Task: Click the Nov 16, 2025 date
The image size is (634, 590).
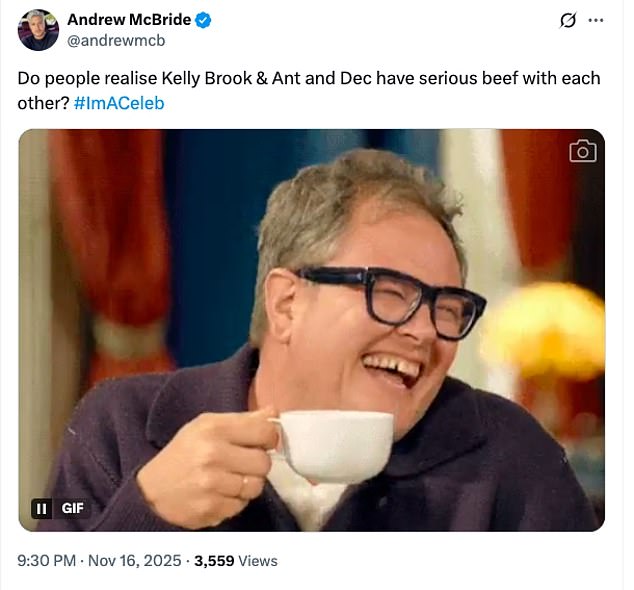Action: click(134, 561)
